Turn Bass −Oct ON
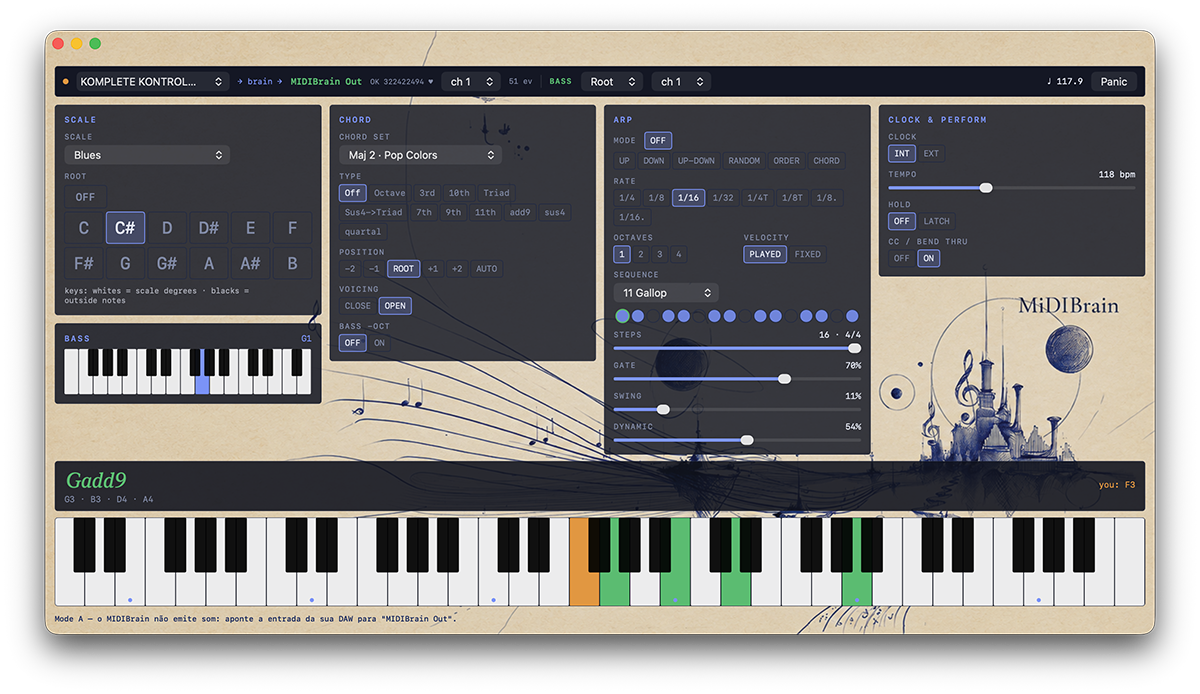Image resolution: width=1200 pixels, height=694 pixels. (x=379, y=343)
